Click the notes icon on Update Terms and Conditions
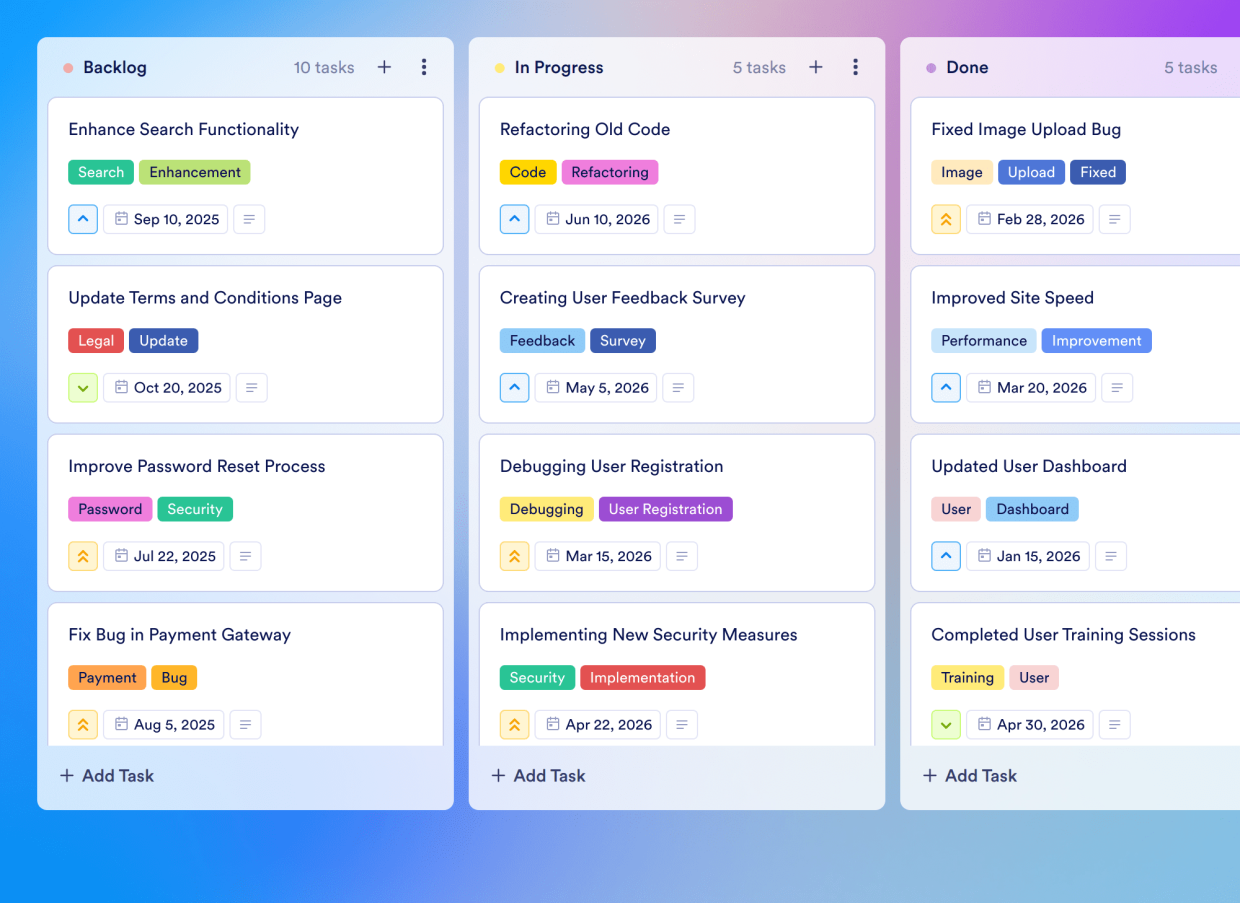Image resolution: width=1240 pixels, height=903 pixels. pyautogui.click(x=251, y=387)
